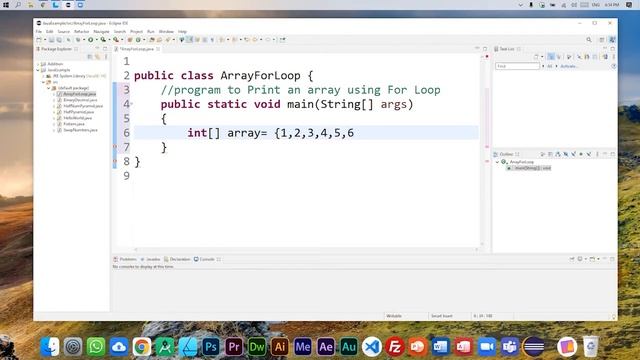The image size is (640, 360).
Task: Click the Open Perspective icon
Action: 602,40
